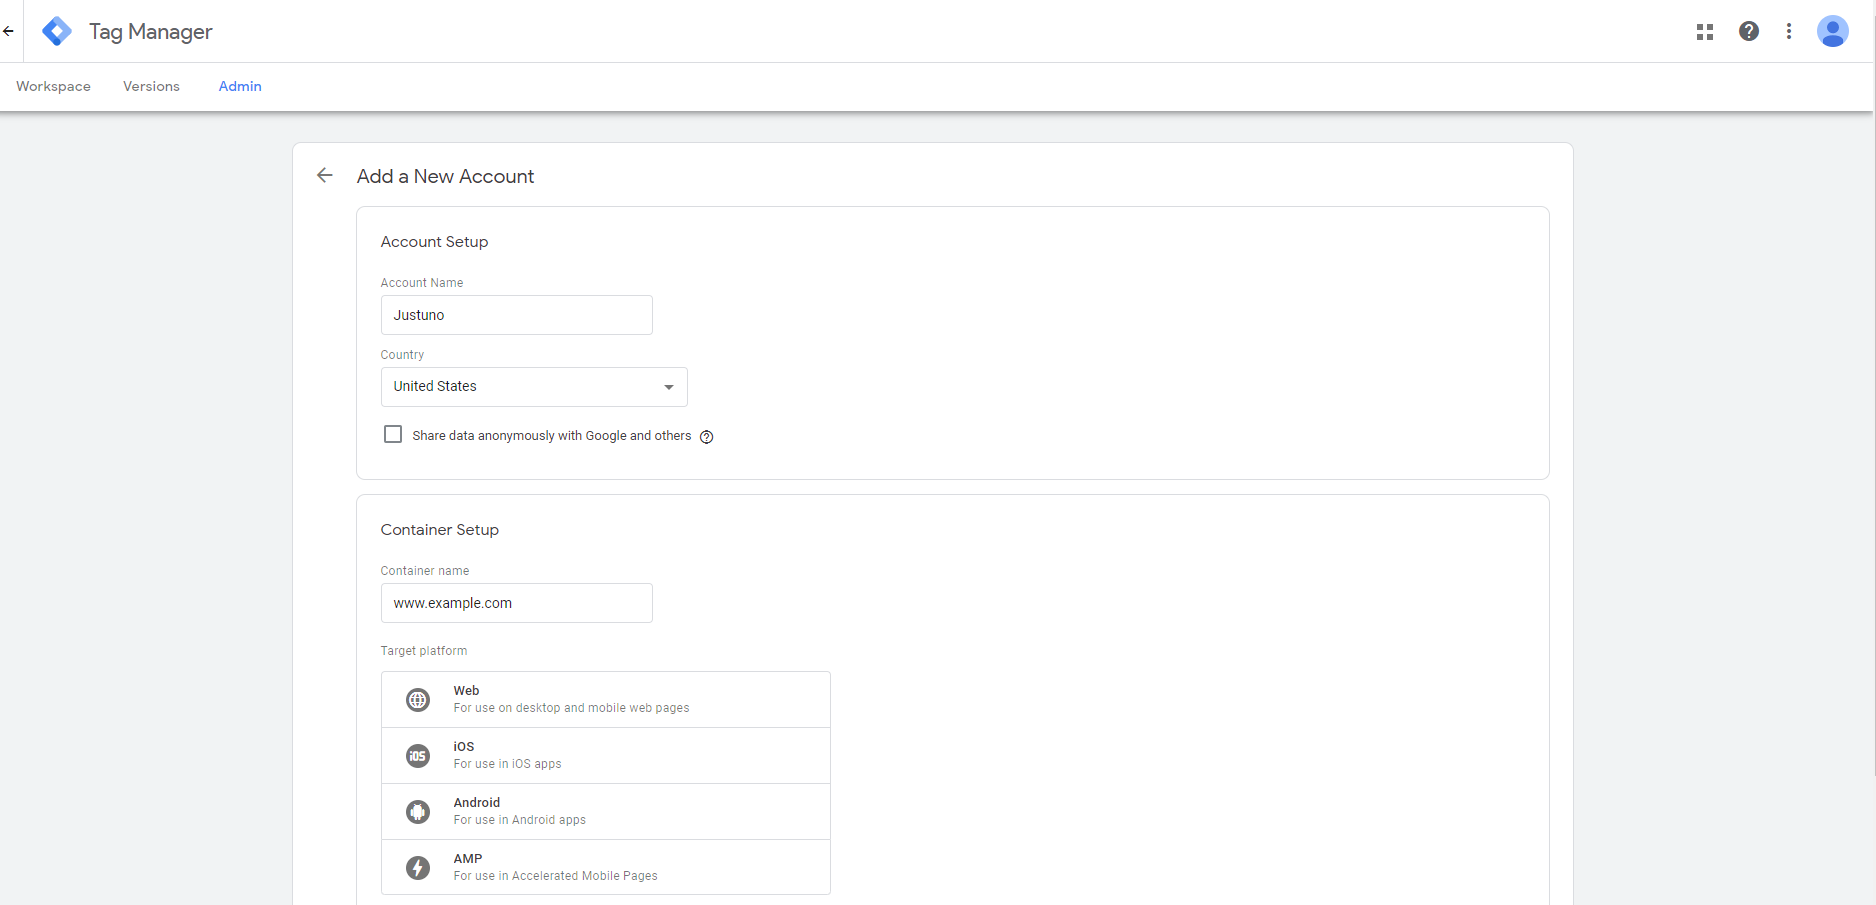Open the Google apps grid
Image resolution: width=1876 pixels, height=905 pixels.
pyautogui.click(x=1704, y=31)
